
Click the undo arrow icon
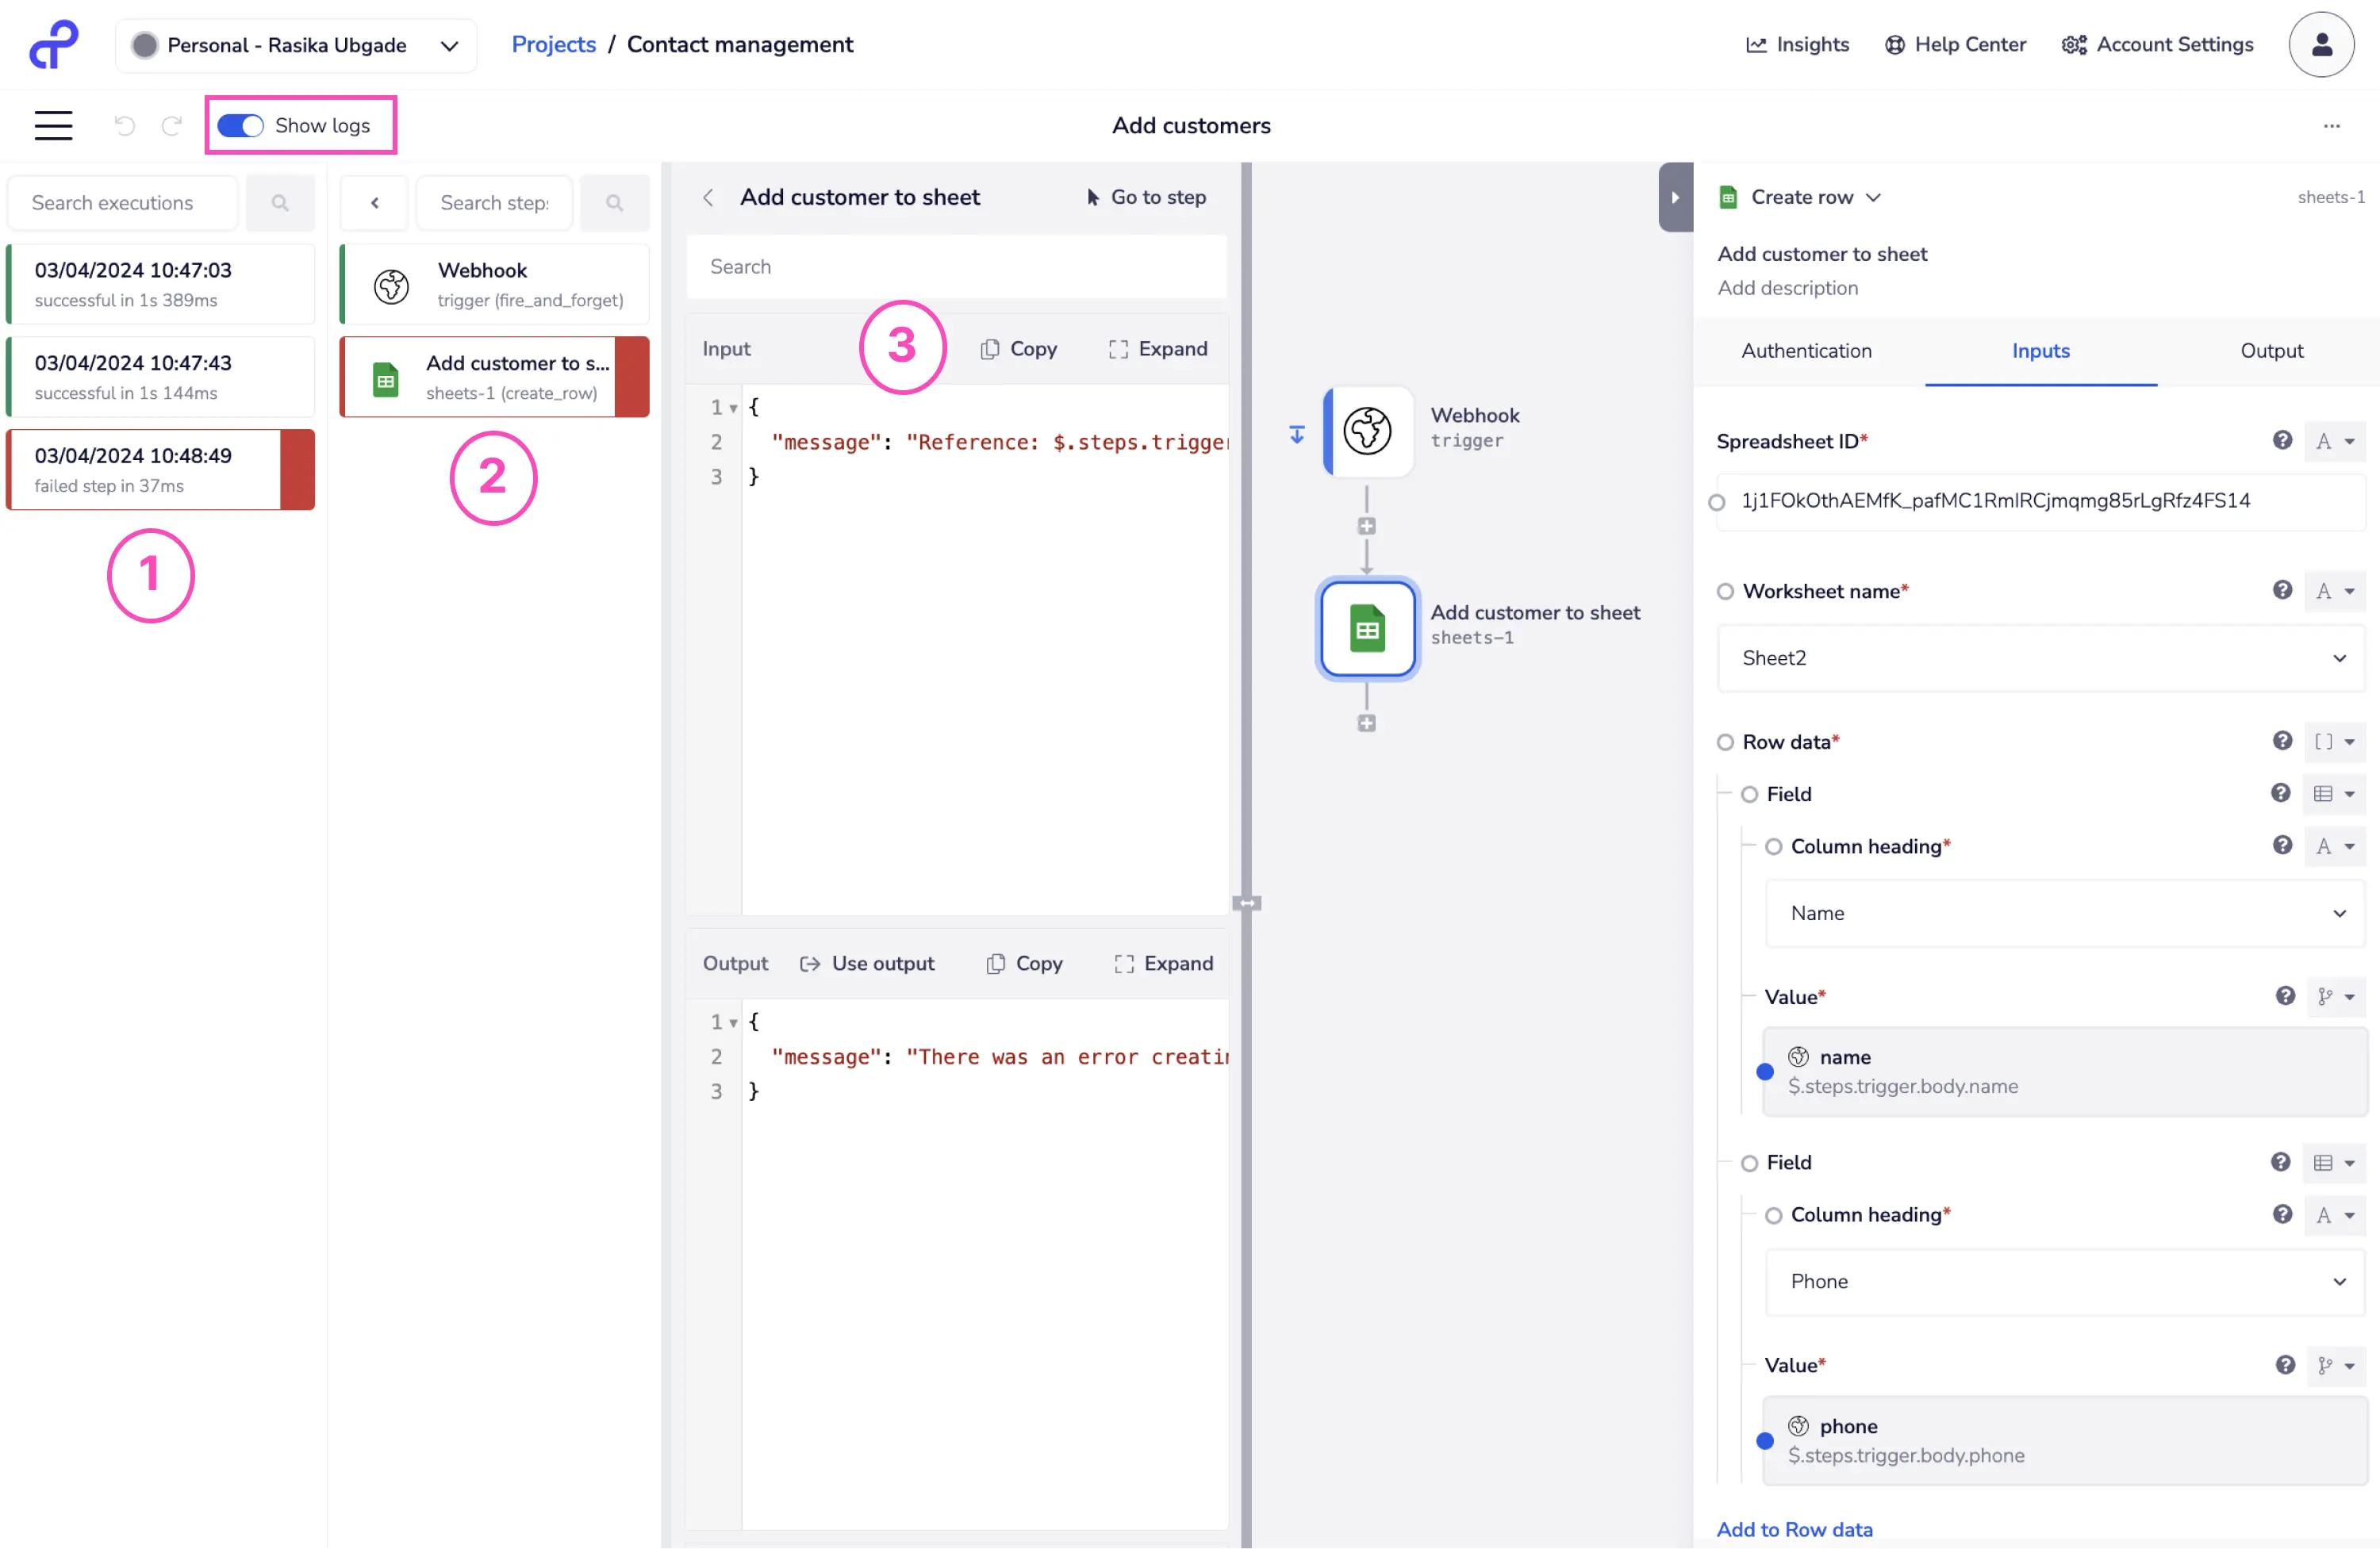tap(125, 125)
